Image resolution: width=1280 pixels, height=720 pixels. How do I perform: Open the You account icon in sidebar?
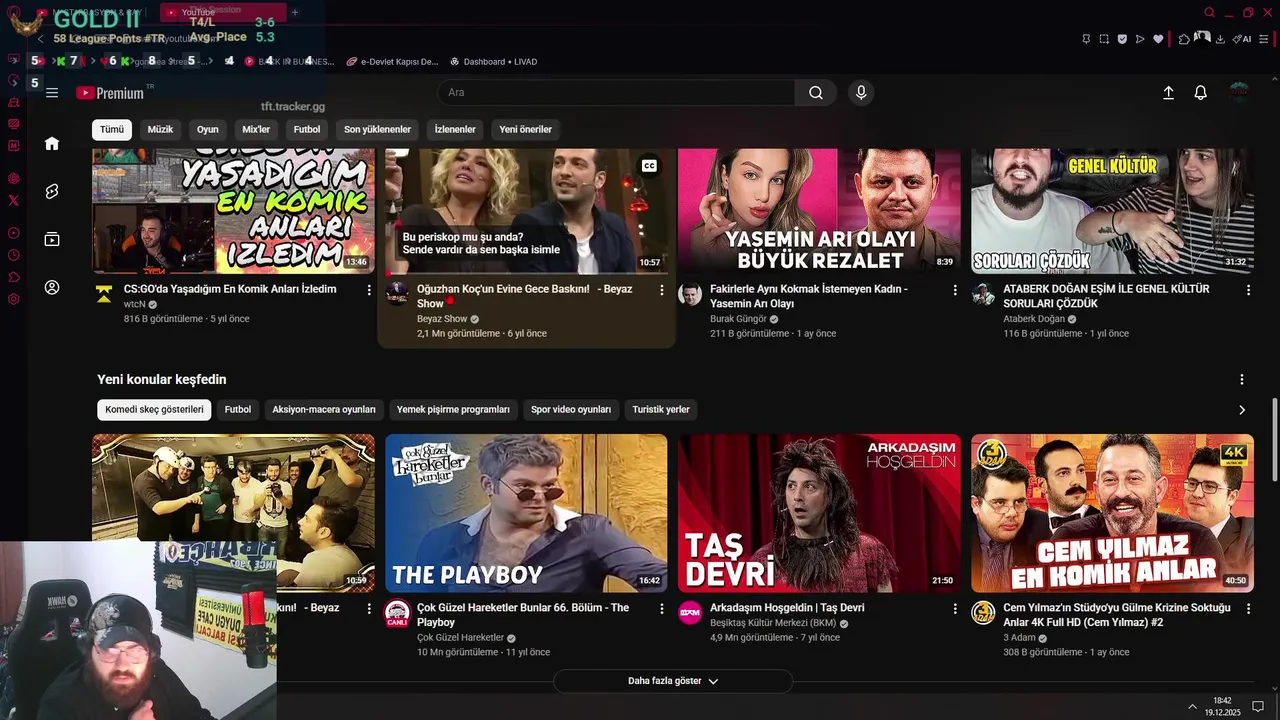52,287
